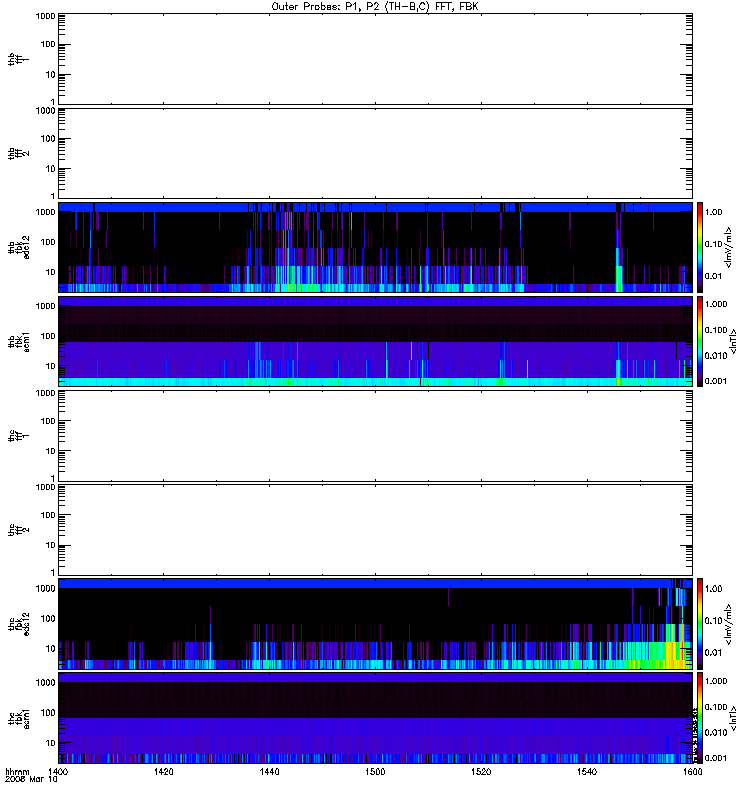Click the 0.001 value on thb scm1 color bar
Viewport: 750px width, 800px height.
point(716,381)
